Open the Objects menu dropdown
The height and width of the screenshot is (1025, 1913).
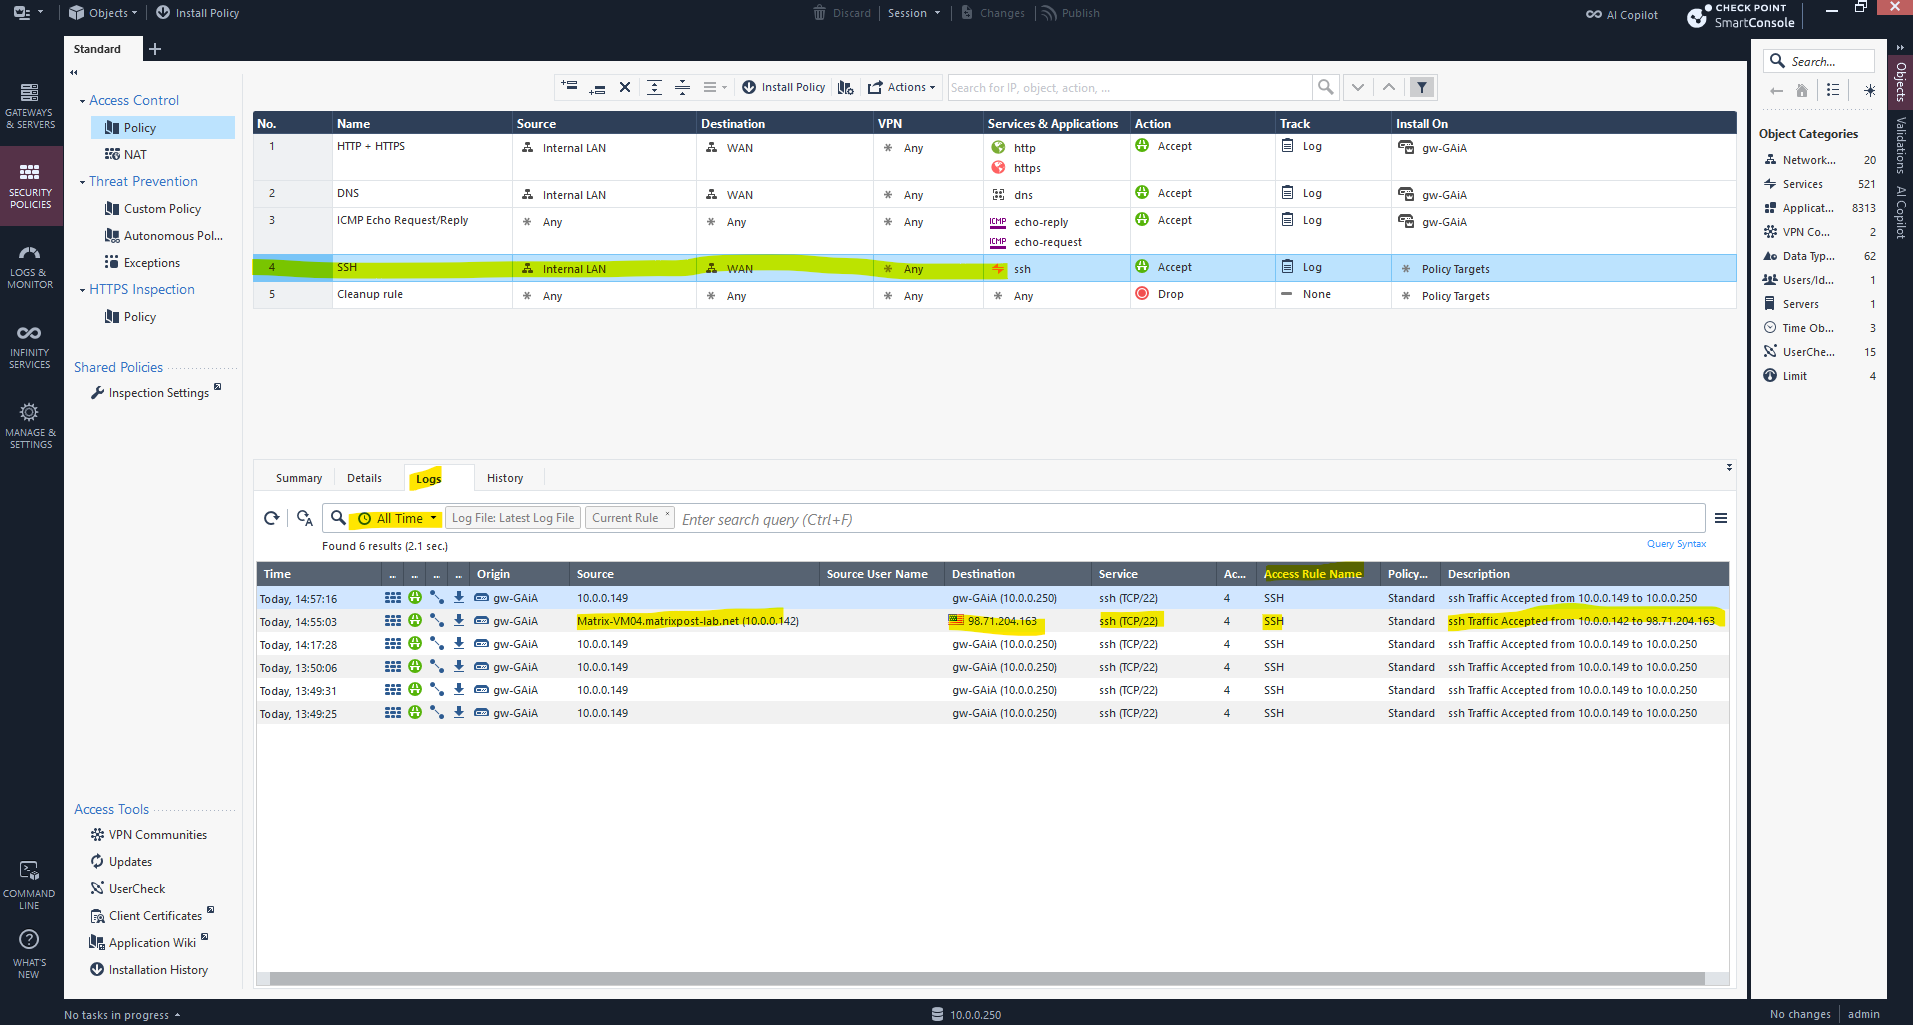103,13
